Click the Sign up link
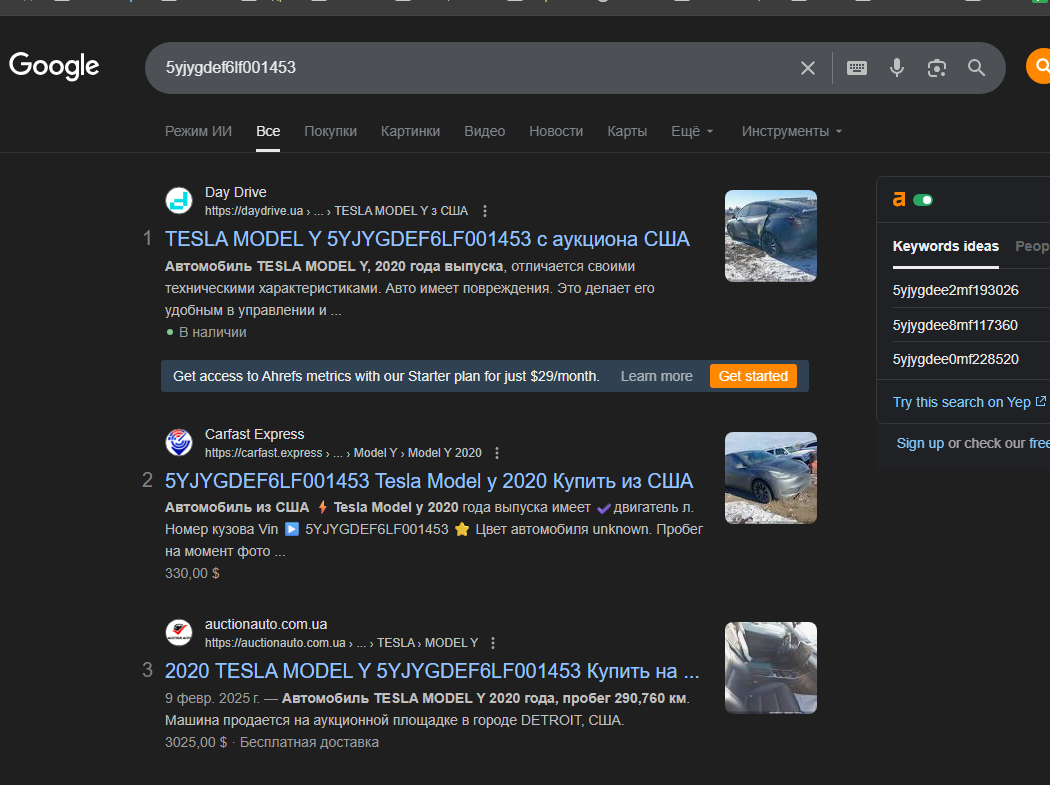Image resolution: width=1050 pixels, height=785 pixels. 920,443
